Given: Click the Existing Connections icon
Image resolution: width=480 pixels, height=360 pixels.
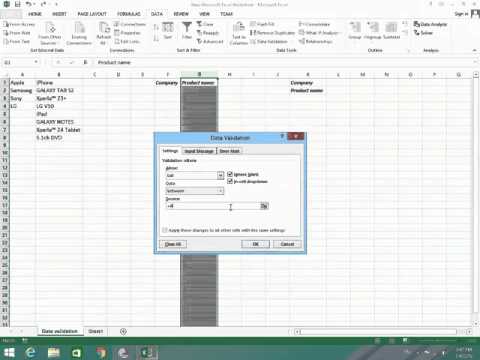Looking at the screenshot, I should tap(79, 33).
